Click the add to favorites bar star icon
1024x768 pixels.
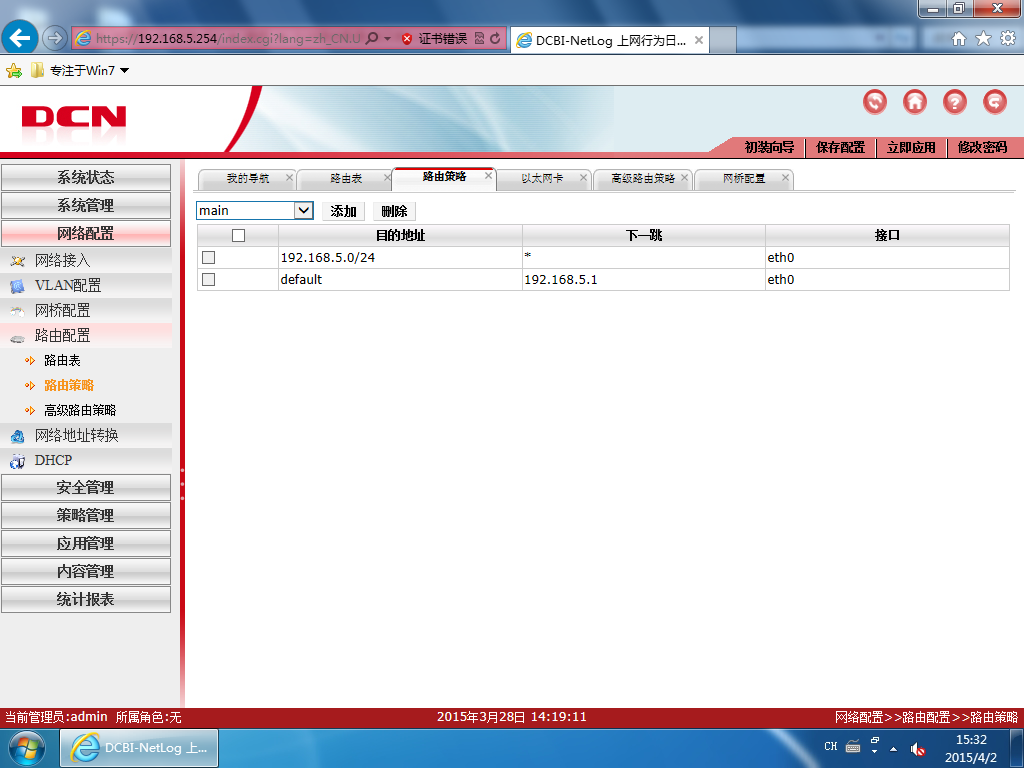[x=14, y=71]
